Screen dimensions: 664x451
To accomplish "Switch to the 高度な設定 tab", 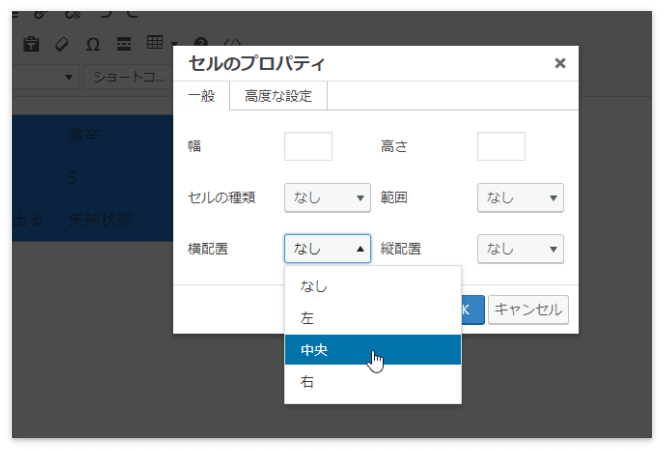I will pos(278,96).
